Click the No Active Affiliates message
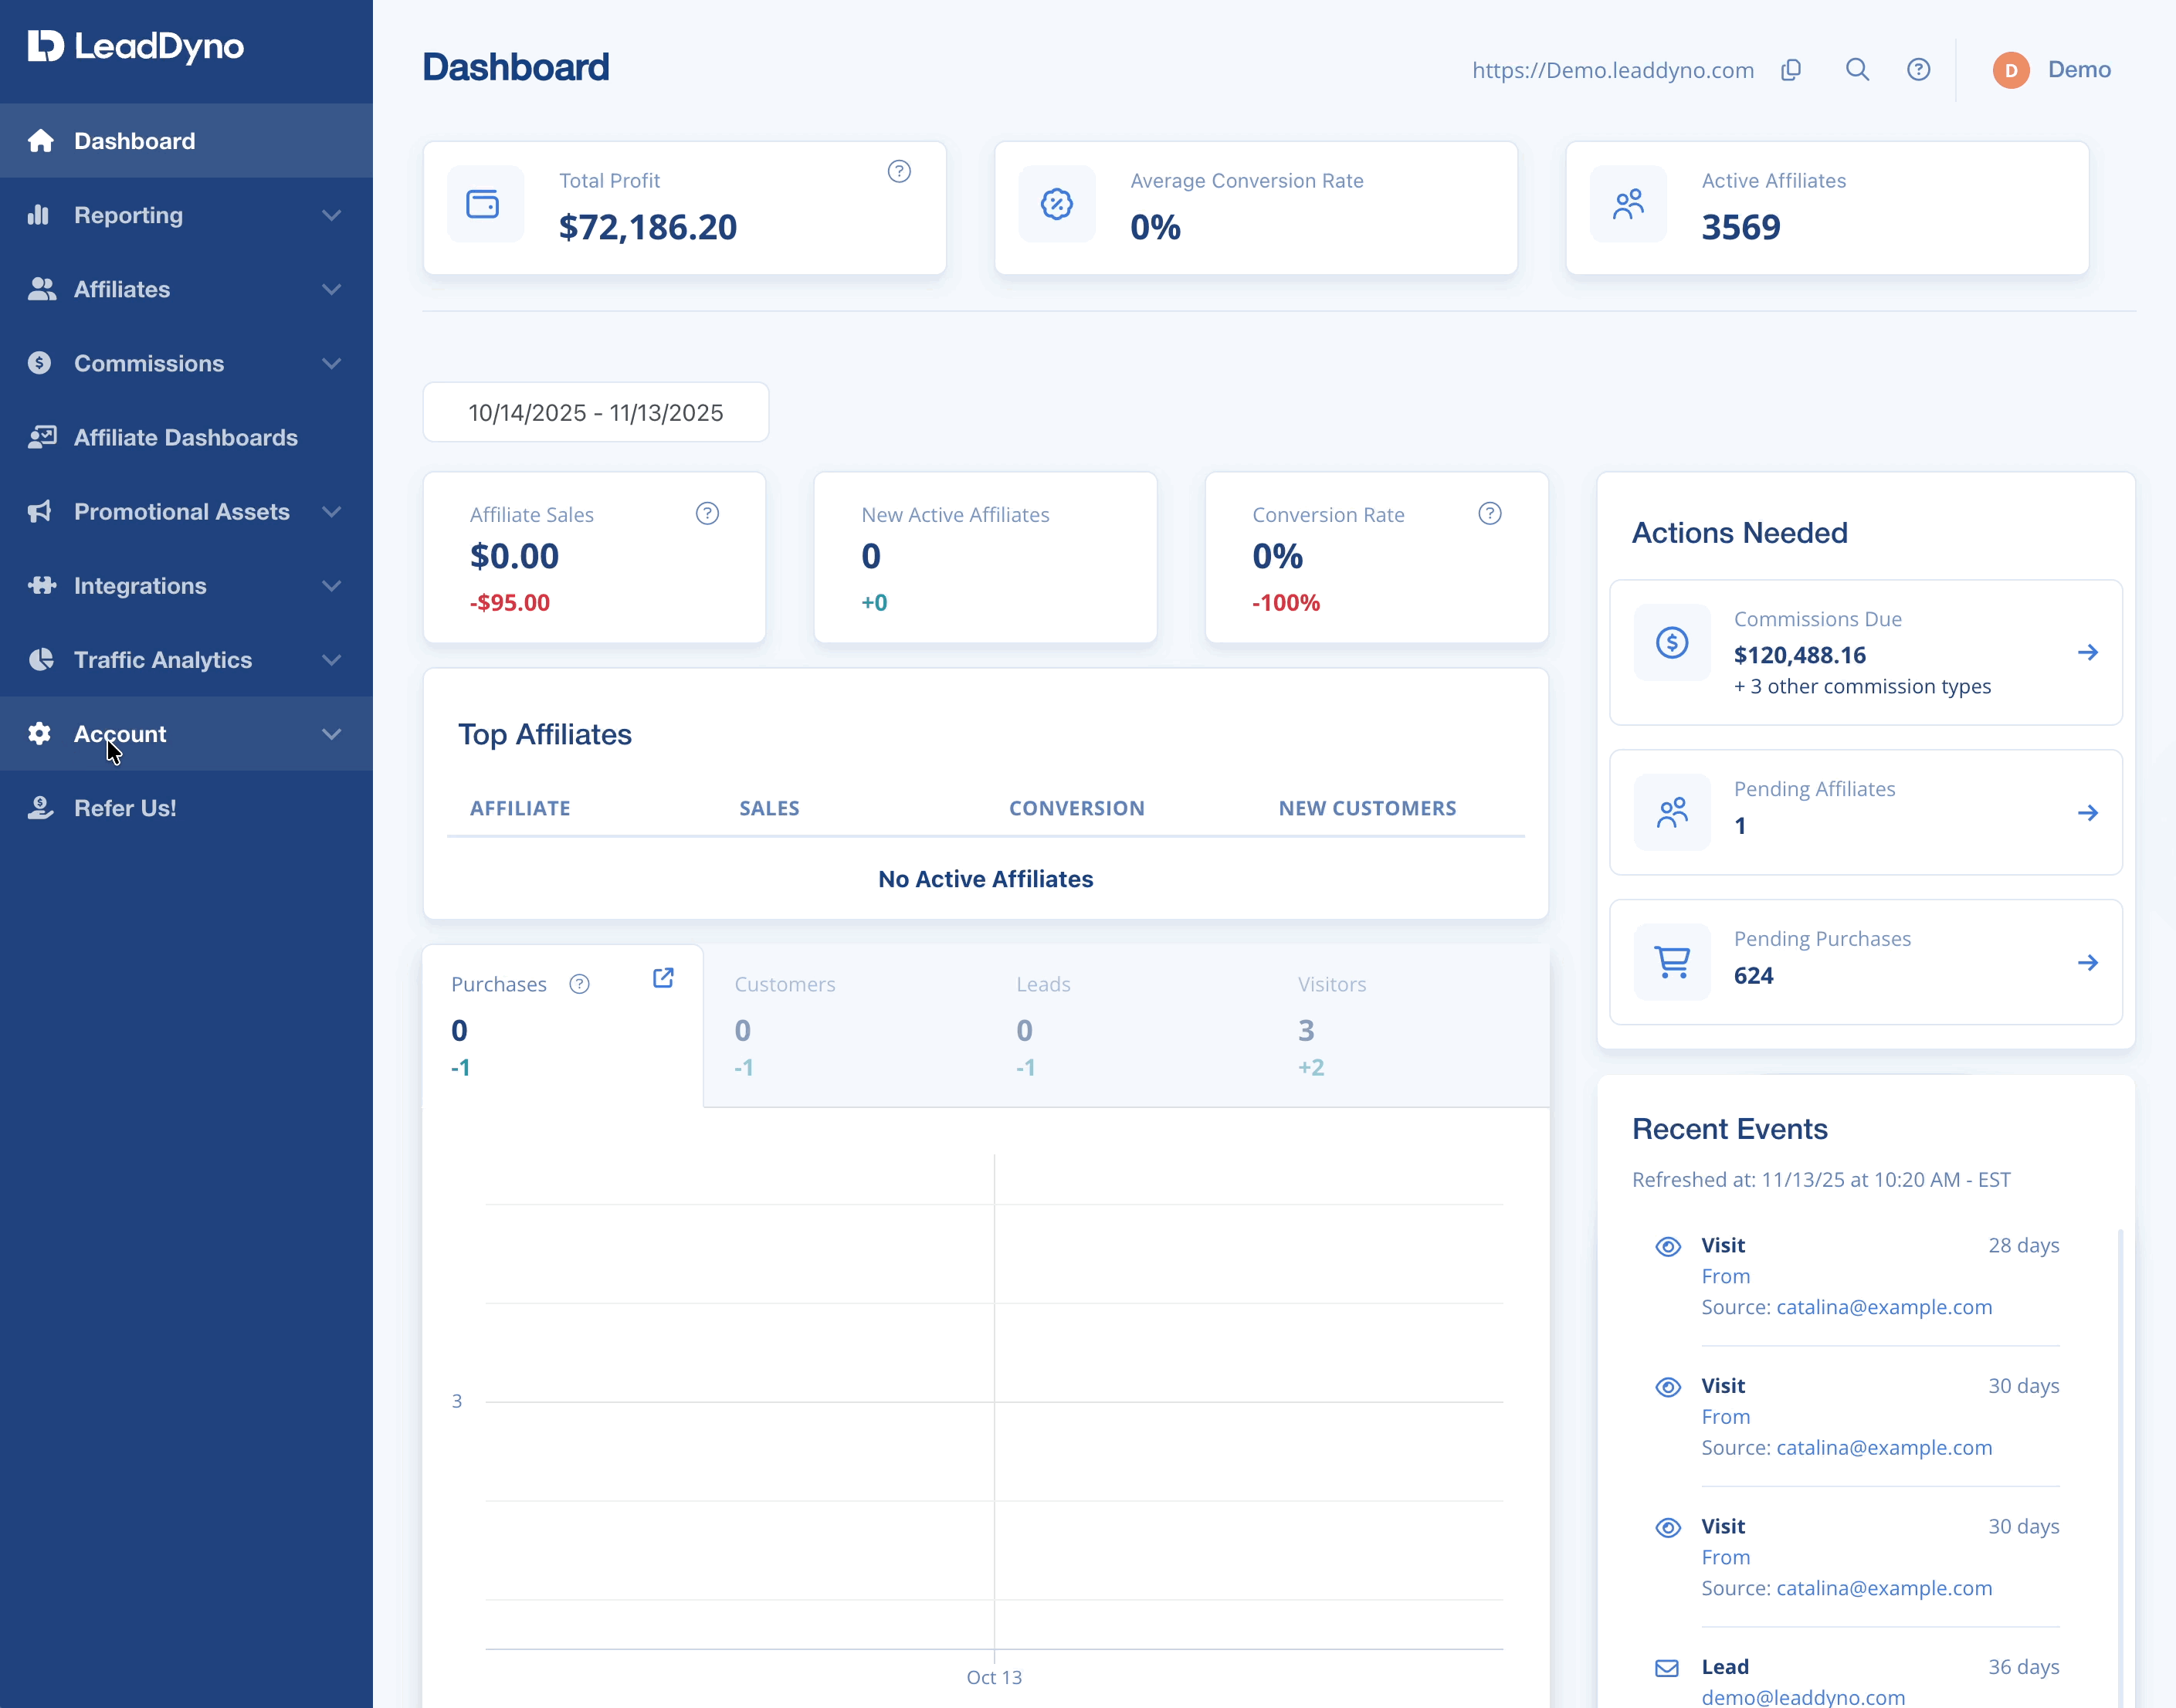 (x=986, y=879)
